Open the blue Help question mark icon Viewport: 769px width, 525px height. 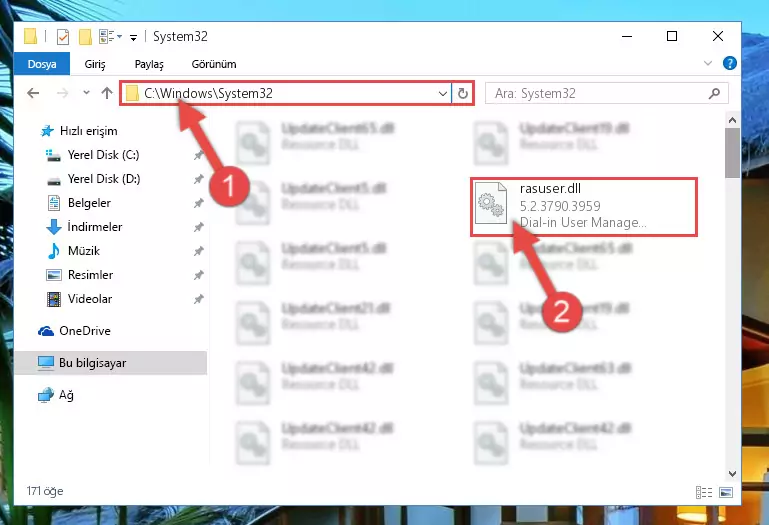coord(730,63)
